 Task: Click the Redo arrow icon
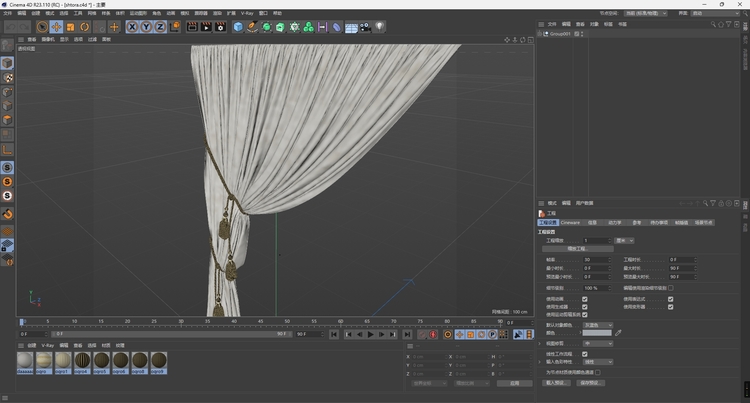24,27
